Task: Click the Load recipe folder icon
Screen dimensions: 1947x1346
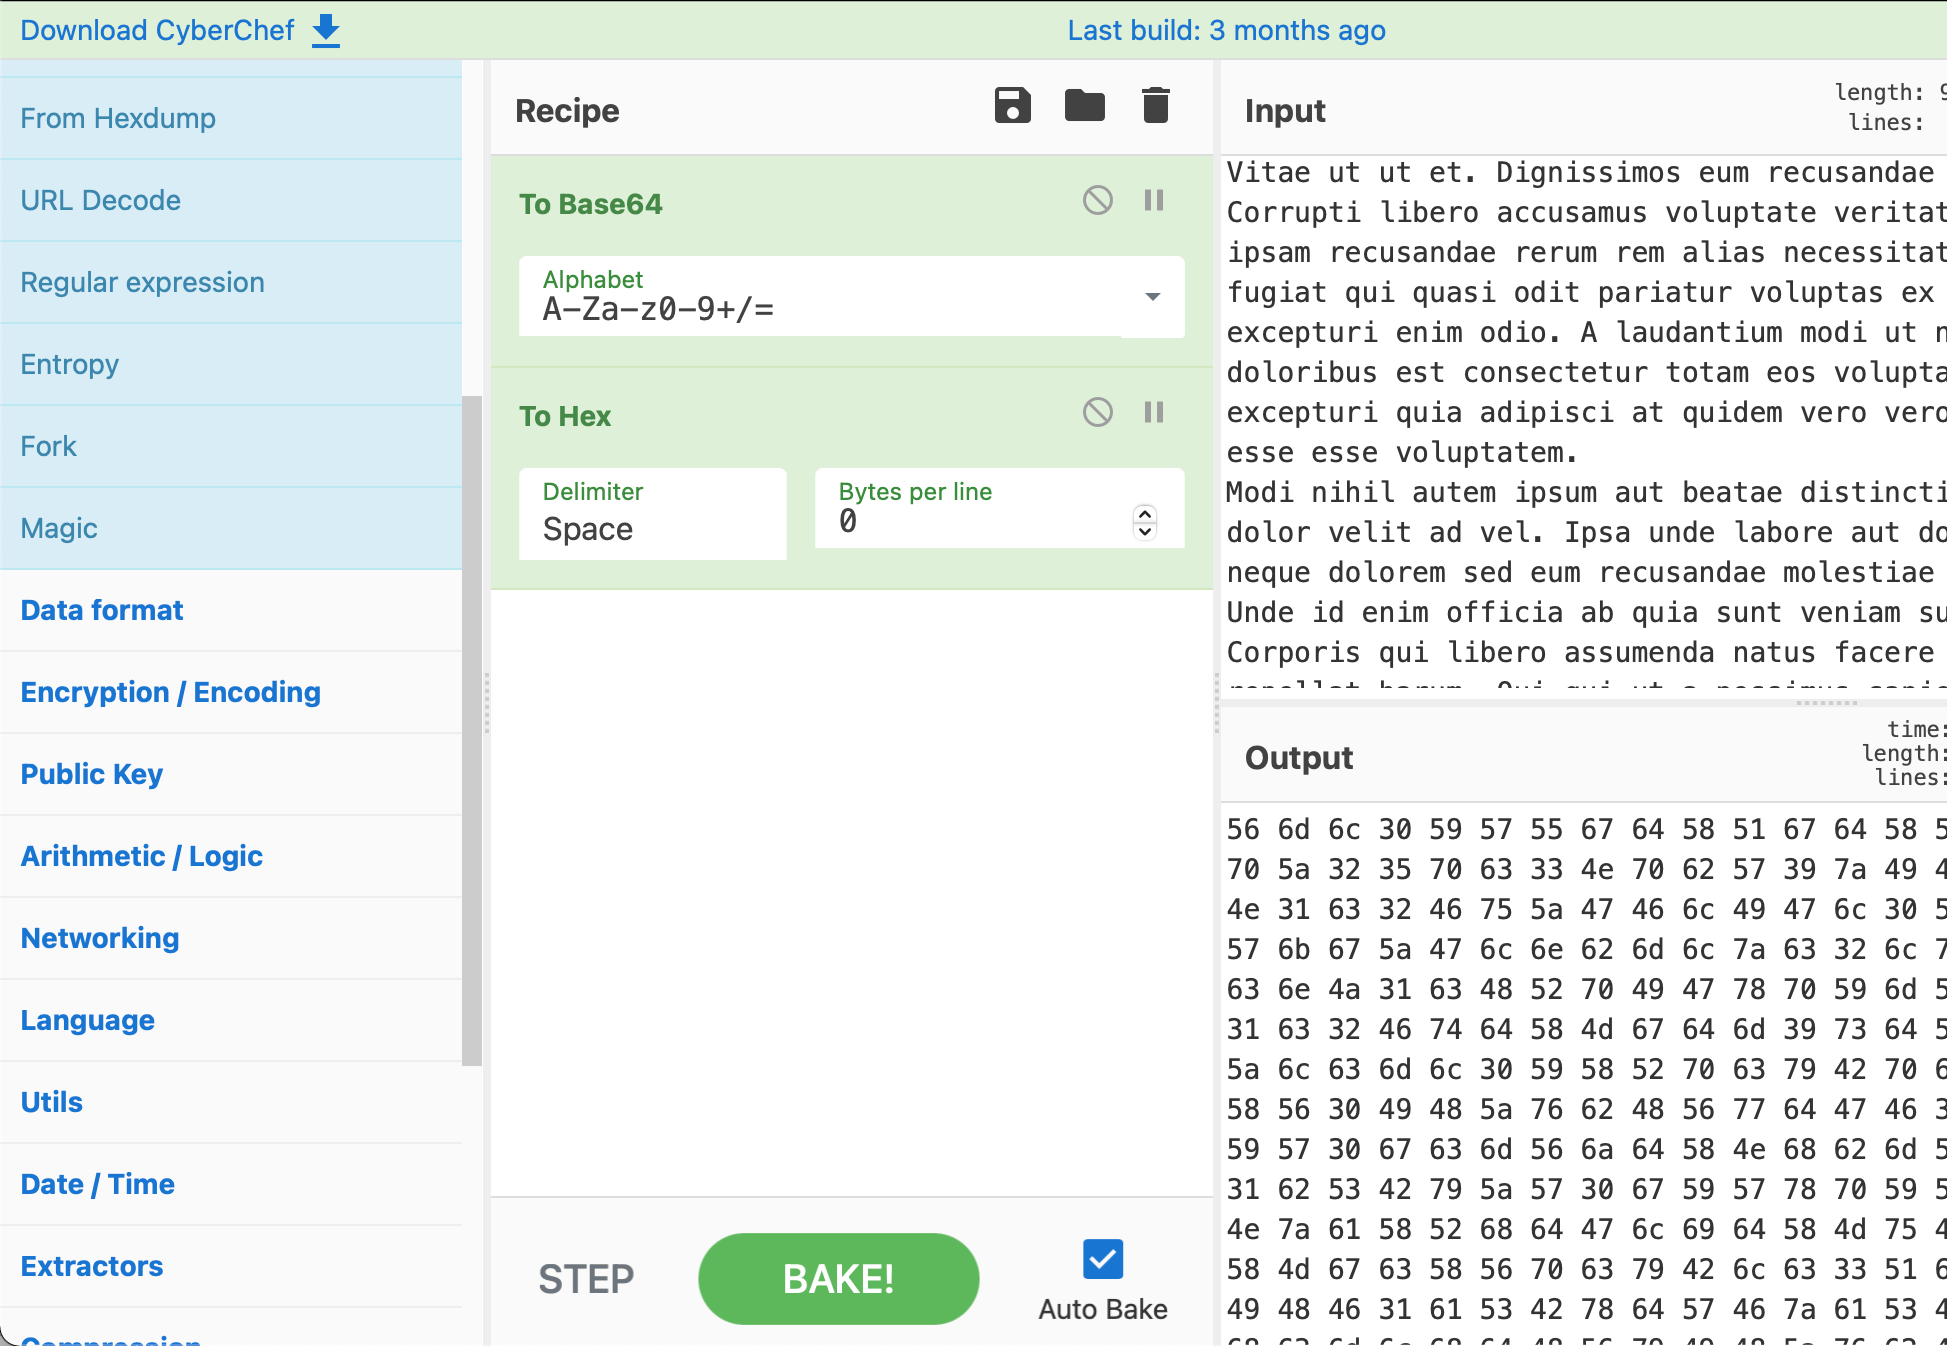Action: tap(1084, 105)
